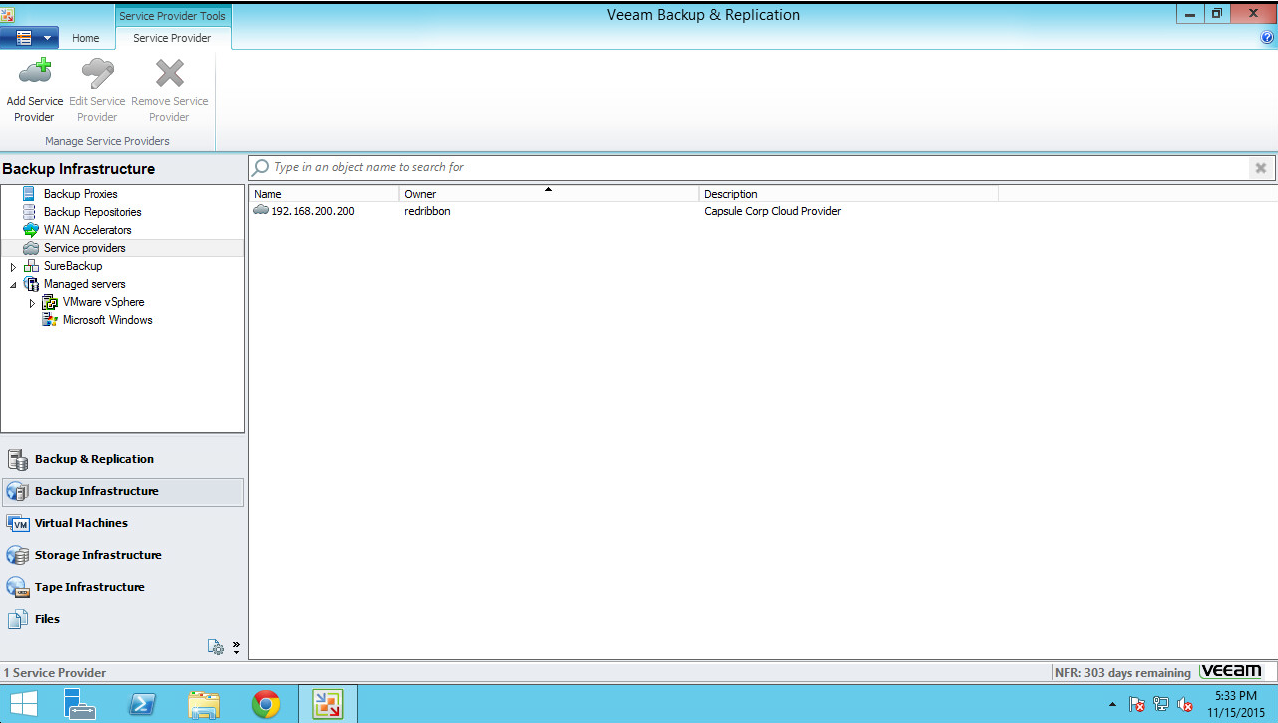Click the Backup Proxies icon
Image resolution: width=1278 pixels, height=723 pixels.
pyautogui.click(x=29, y=194)
